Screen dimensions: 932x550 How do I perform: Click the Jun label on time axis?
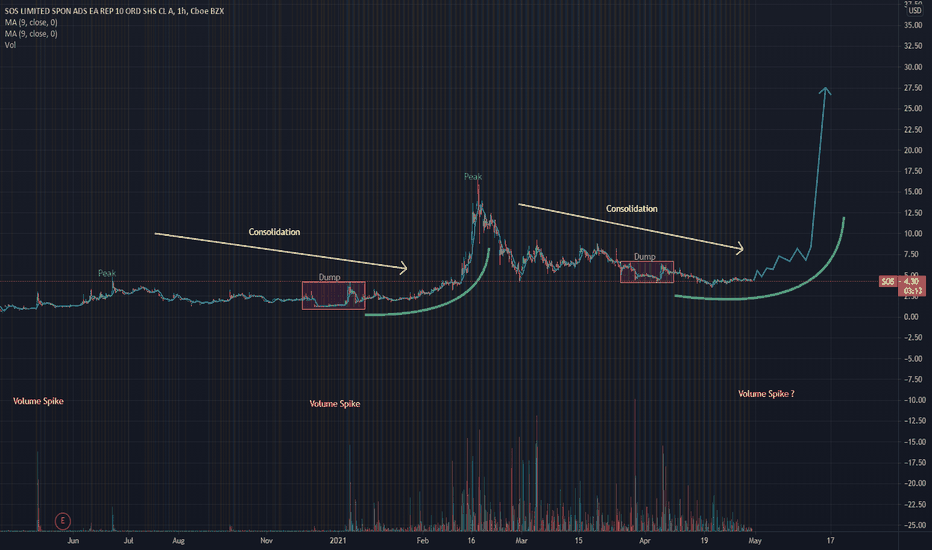(x=73, y=540)
